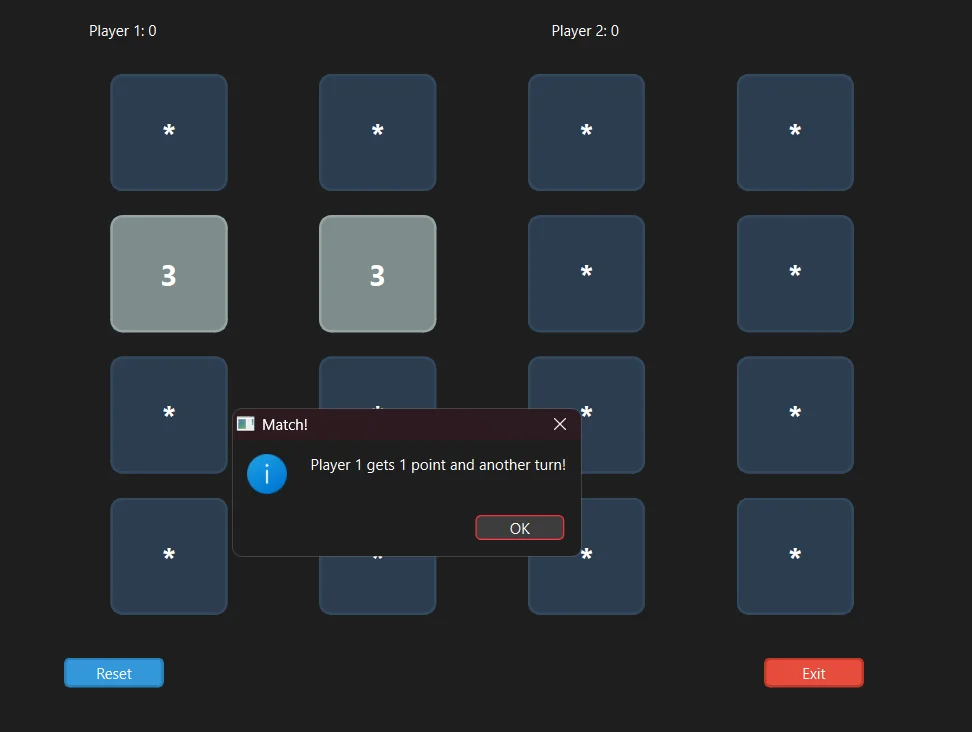Flip the third card in the top row
Screen dimensions: 972x732
[x=586, y=131]
